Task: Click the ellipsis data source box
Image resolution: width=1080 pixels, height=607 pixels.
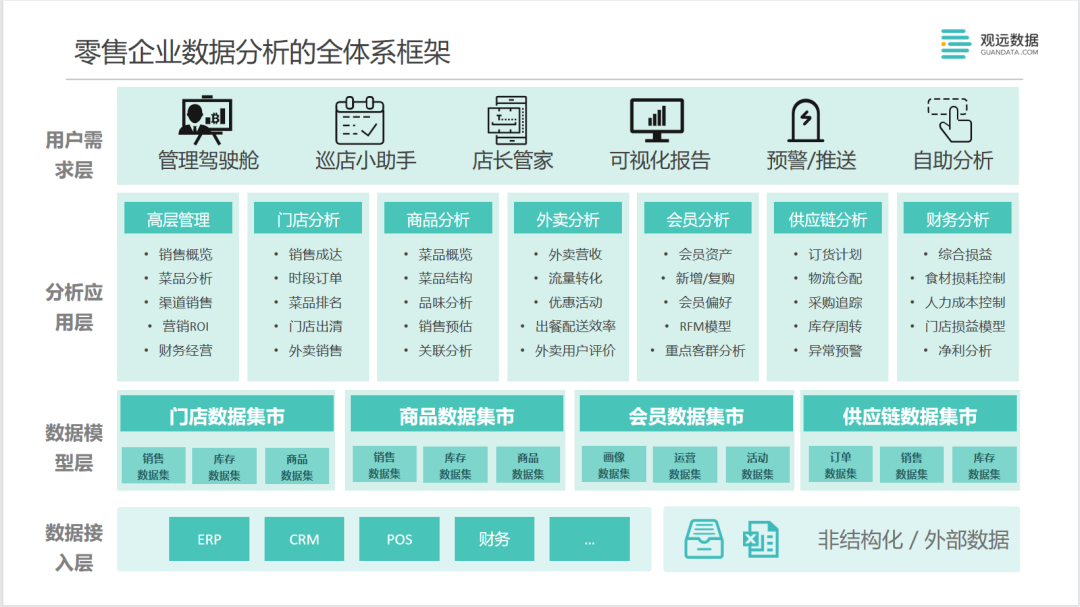Action: pos(590,539)
